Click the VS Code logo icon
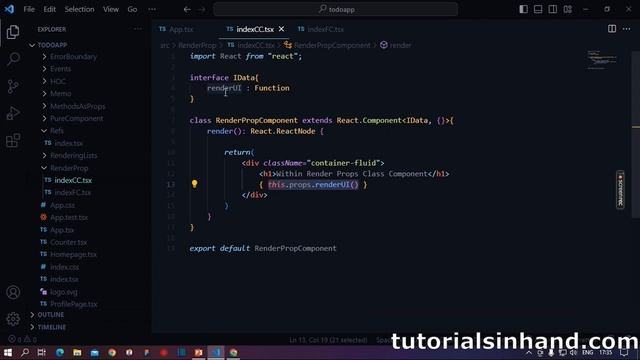This screenshot has width=640, height=360. pyautogui.click(x=9, y=9)
